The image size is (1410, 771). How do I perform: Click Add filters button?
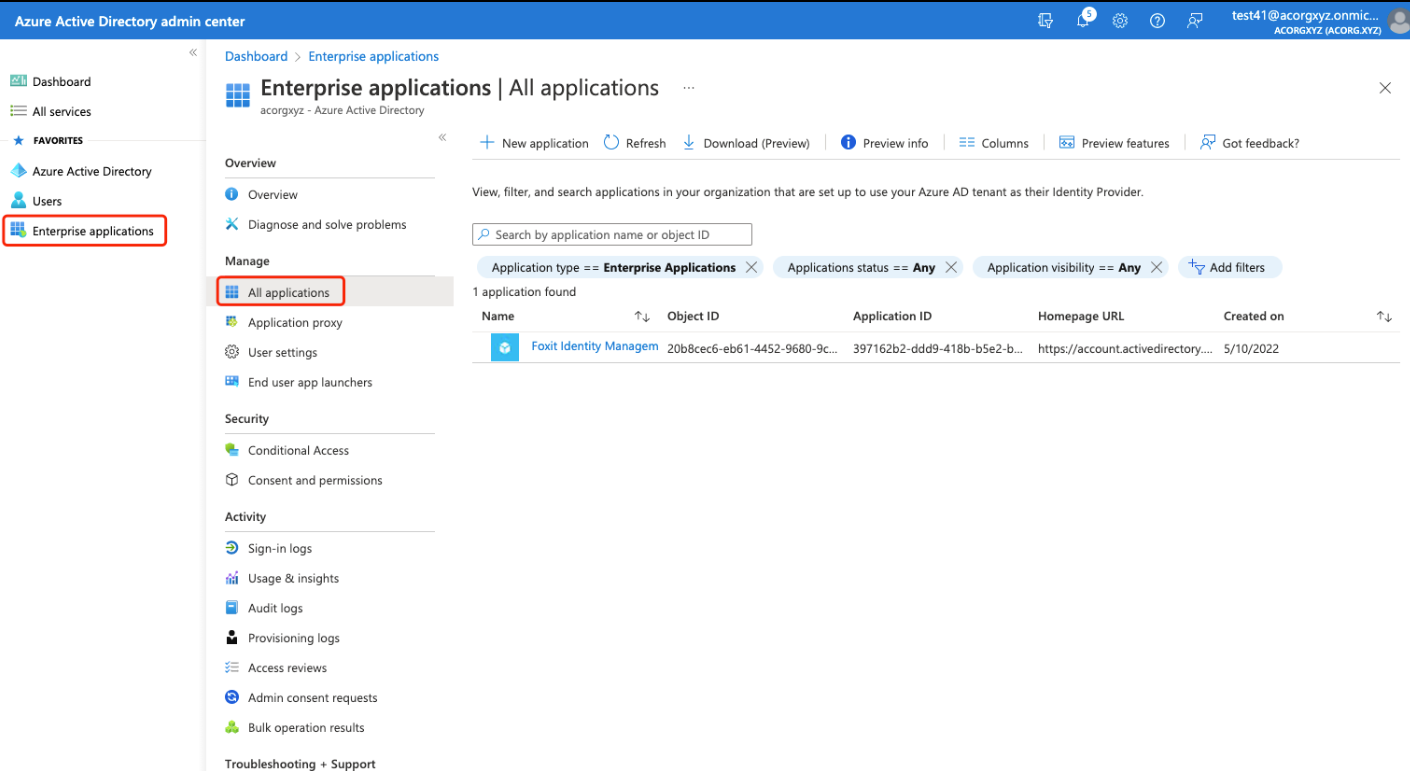(x=1230, y=268)
